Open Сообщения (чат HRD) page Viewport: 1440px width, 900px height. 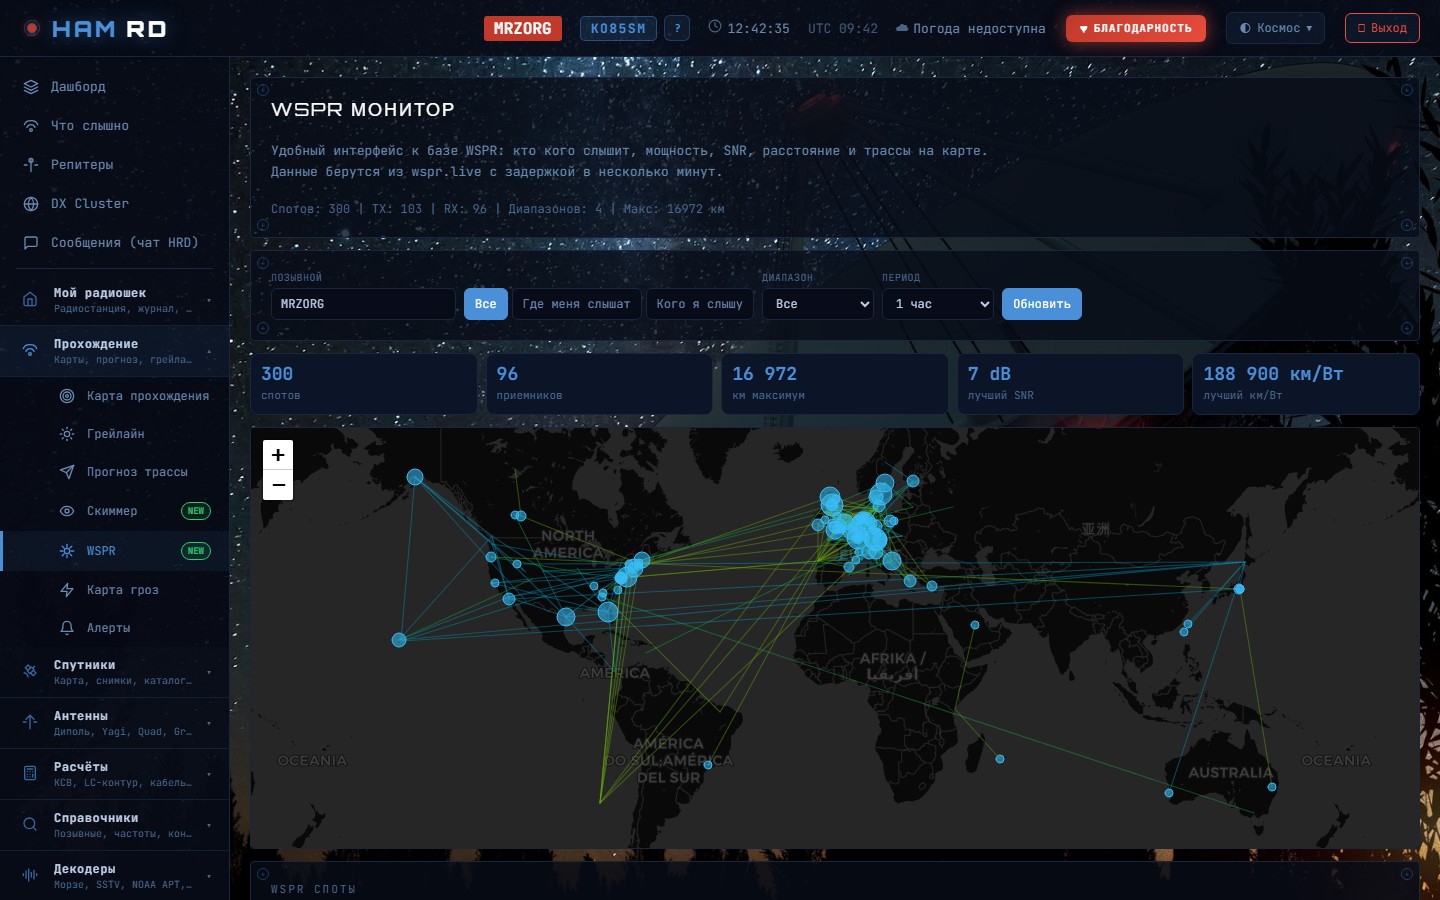point(115,243)
